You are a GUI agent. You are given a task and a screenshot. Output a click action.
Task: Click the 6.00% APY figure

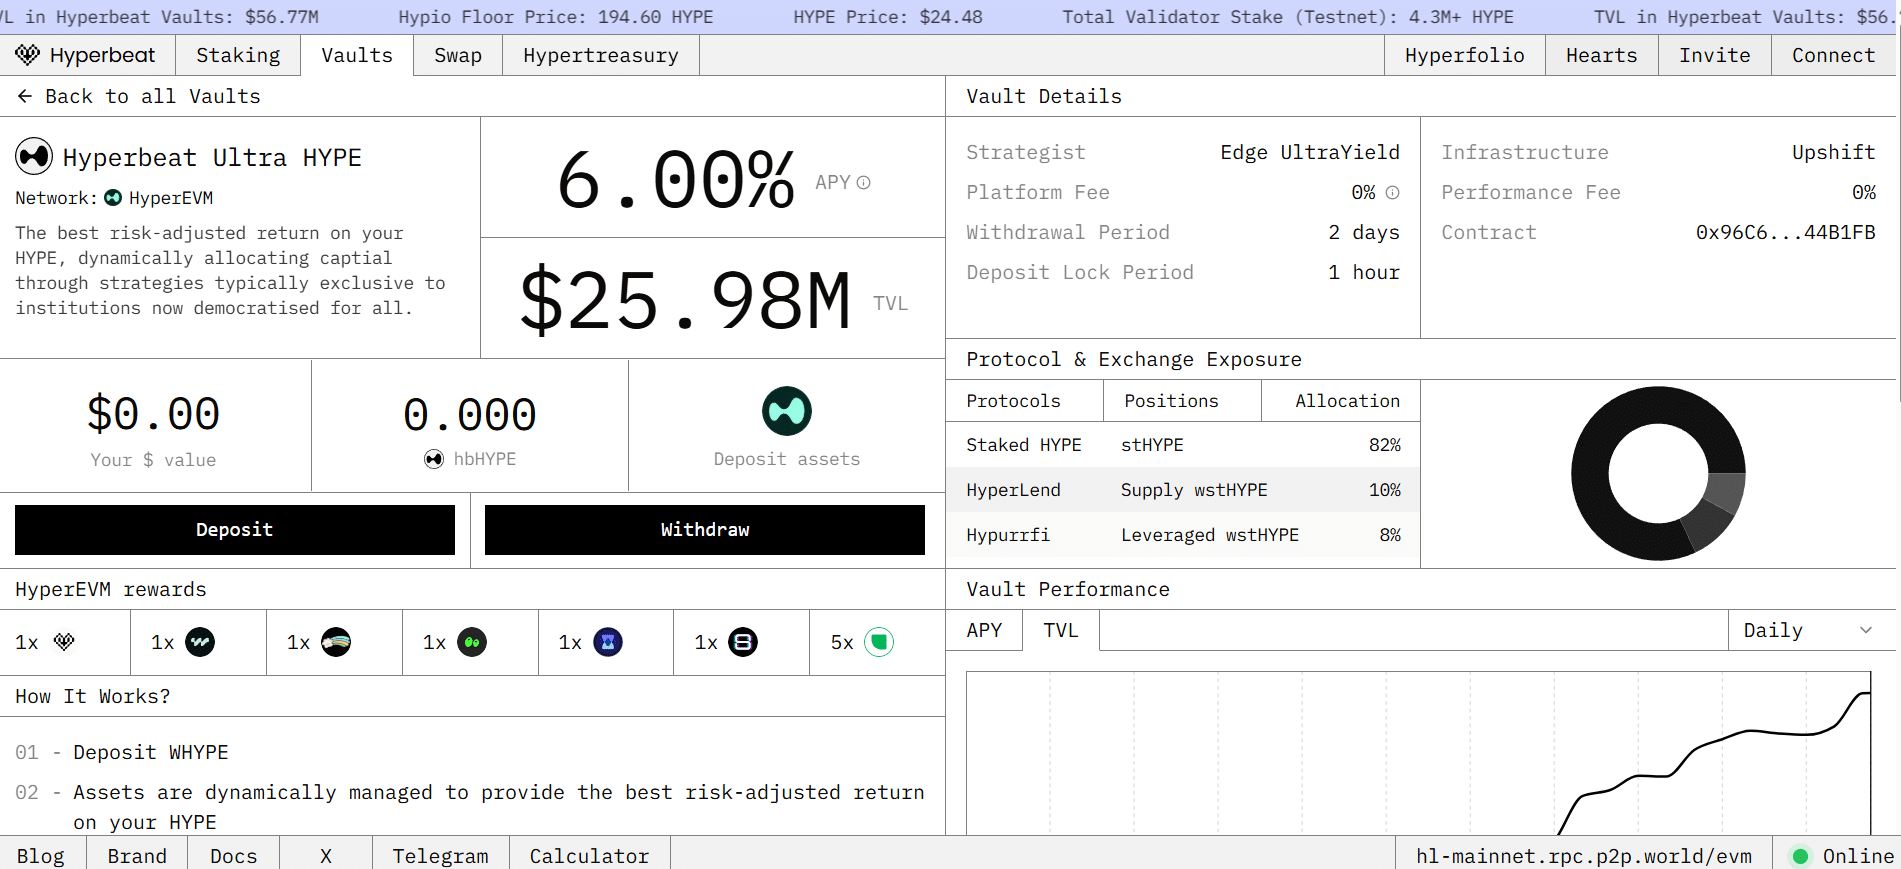pyautogui.click(x=676, y=181)
